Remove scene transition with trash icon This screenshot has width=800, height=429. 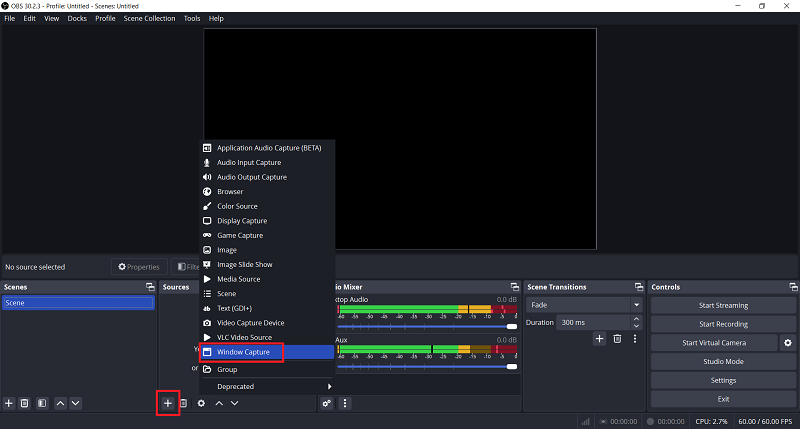617,338
